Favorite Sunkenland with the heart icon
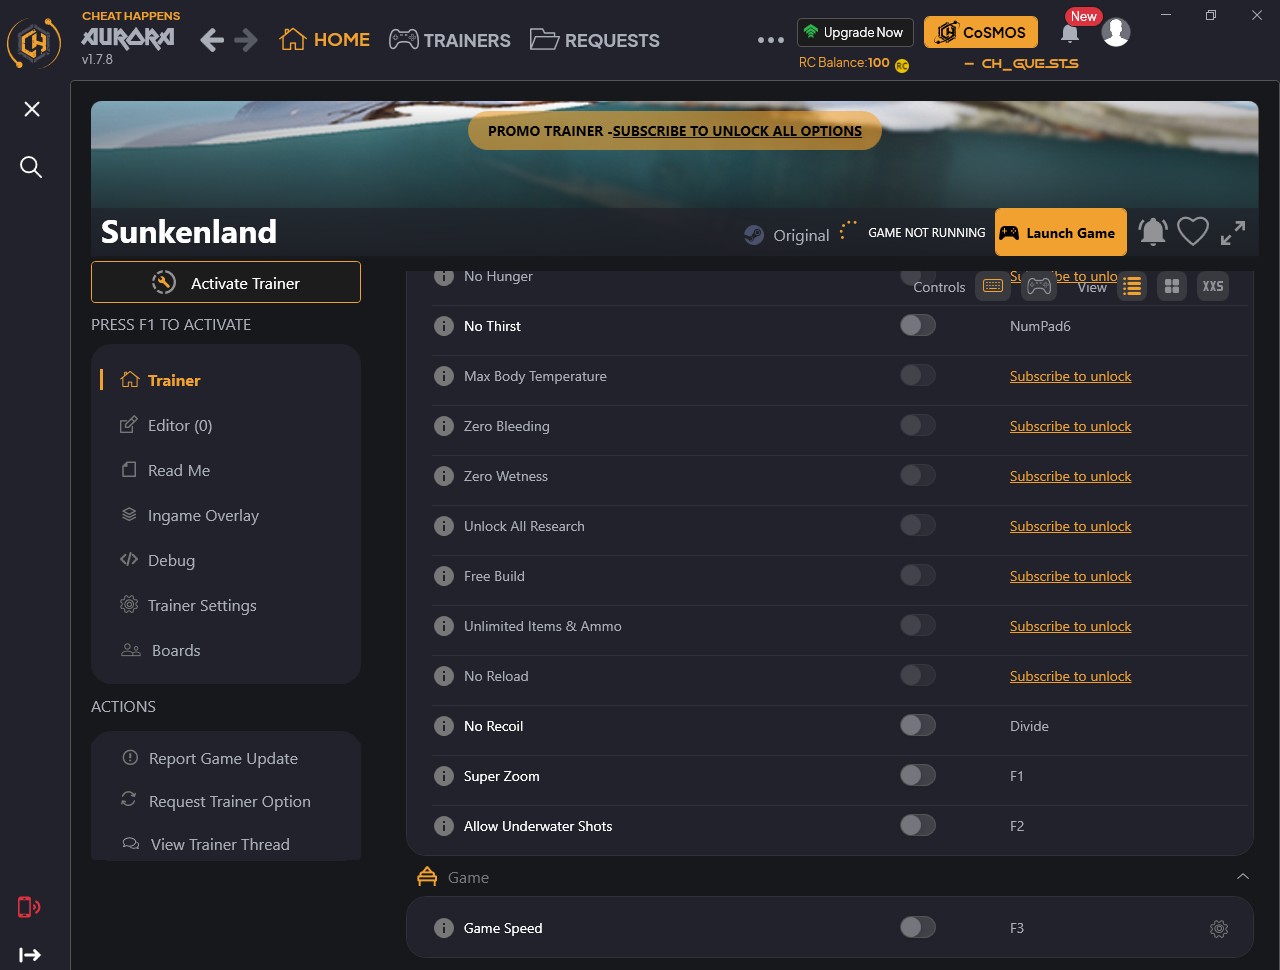This screenshot has height=970, width=1280. pos(1192,231)
